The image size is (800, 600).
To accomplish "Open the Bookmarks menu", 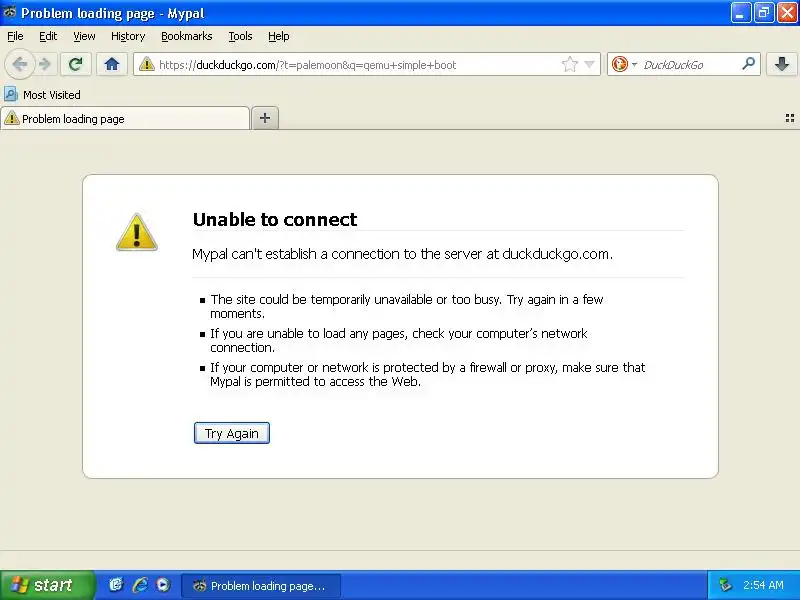I will click(x=187, y=36).
